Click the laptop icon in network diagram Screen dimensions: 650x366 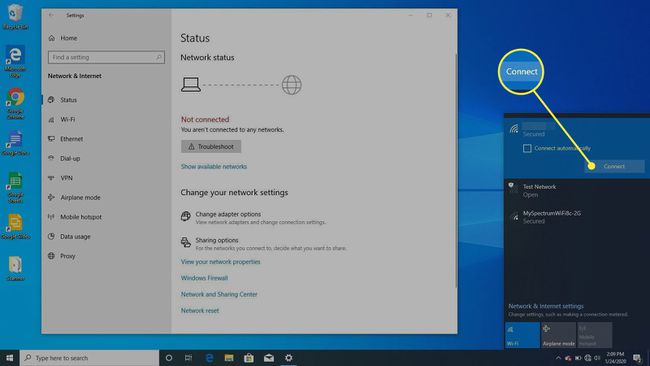191,85
